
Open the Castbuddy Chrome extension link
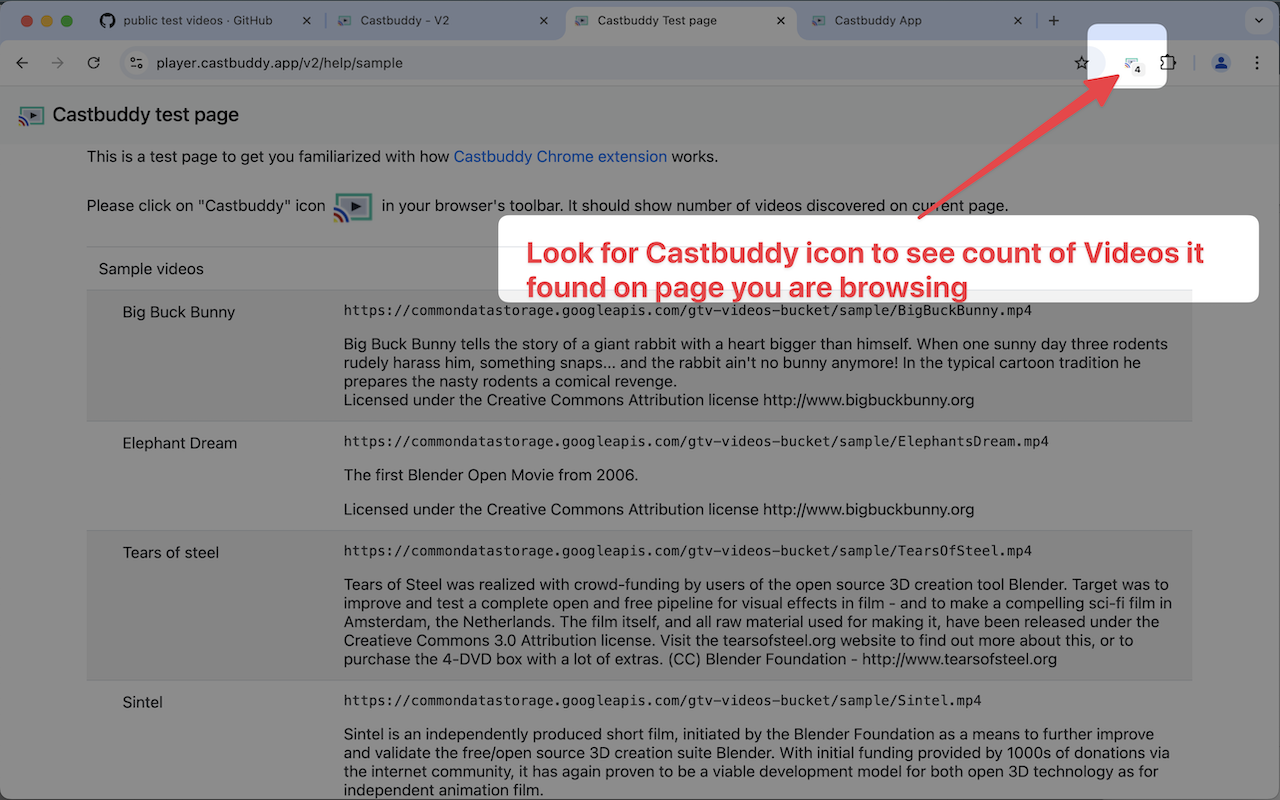pos(560,157)
